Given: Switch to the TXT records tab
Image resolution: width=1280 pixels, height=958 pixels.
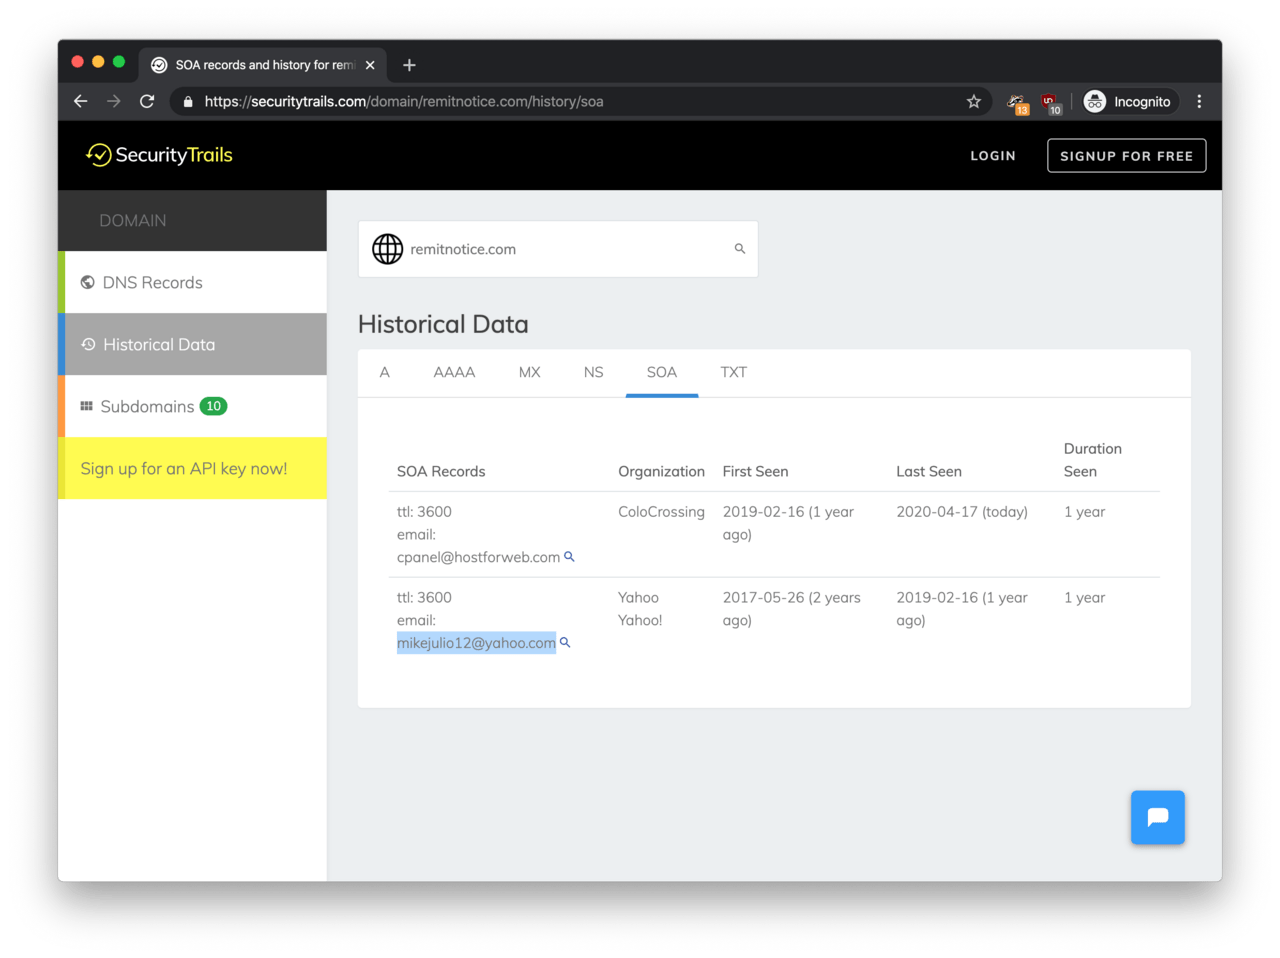Looking at the screenshot, I should pyautogui.click(x=734, y=372).
